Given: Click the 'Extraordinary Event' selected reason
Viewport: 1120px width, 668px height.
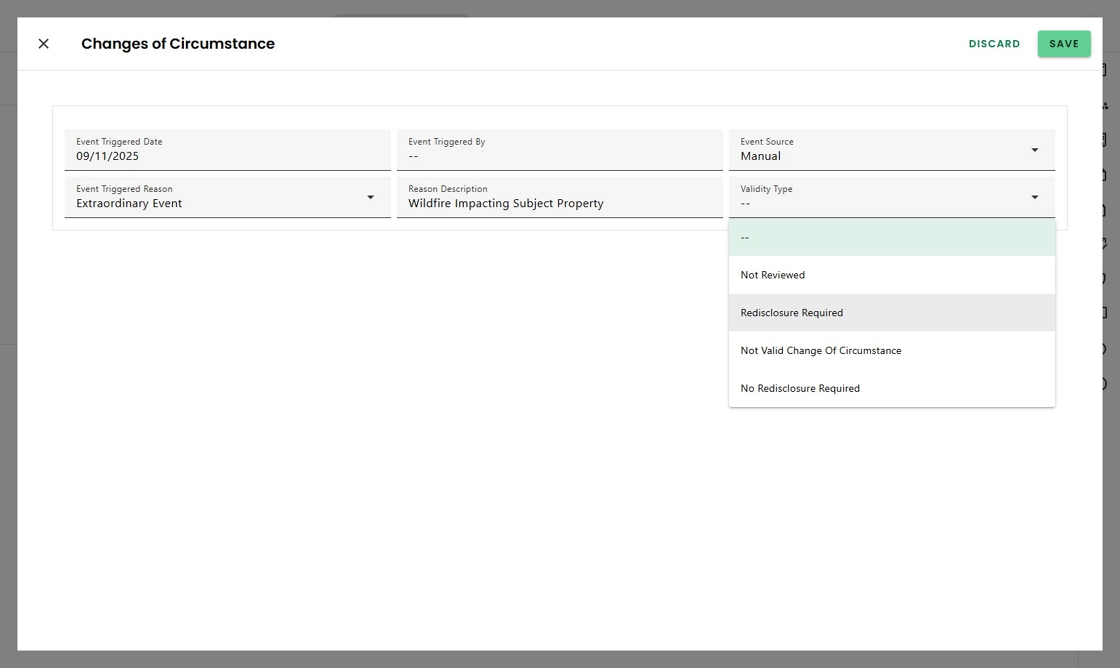Looking at the screenshot, I should [129, 204].
